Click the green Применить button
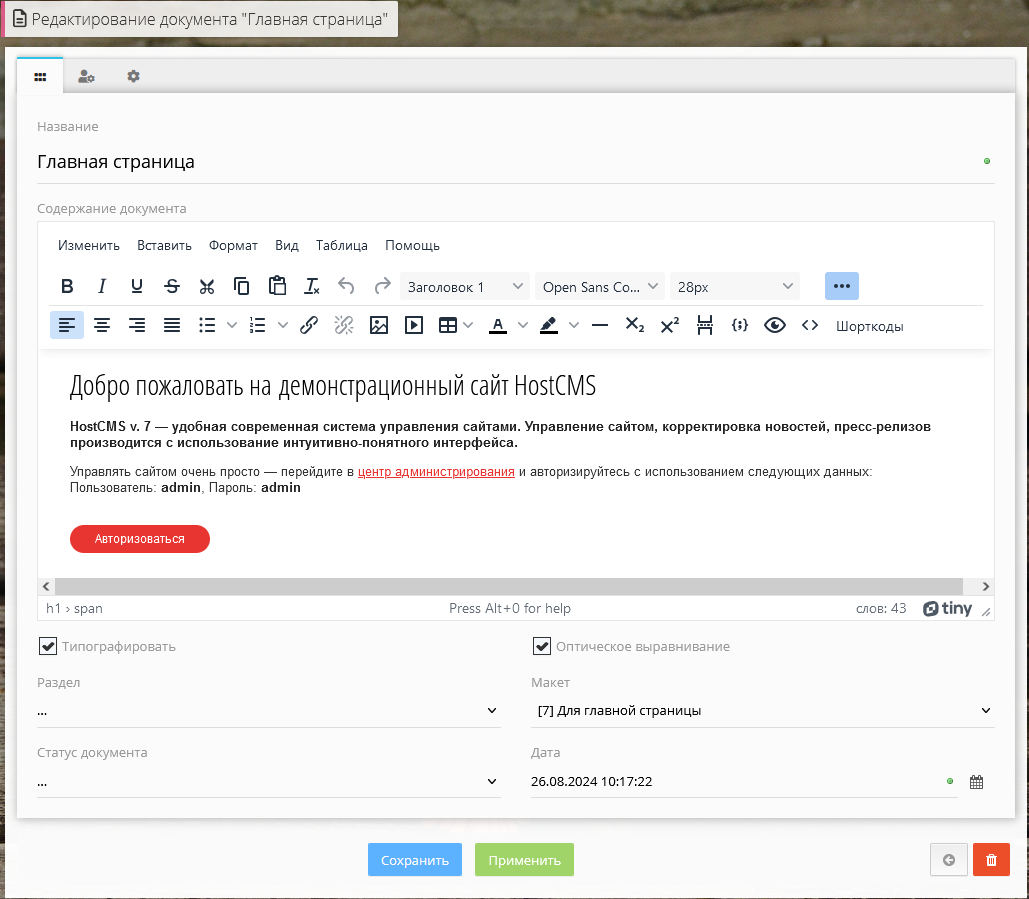The height and width of the screenshot is (899, 1029). [524, 860]
